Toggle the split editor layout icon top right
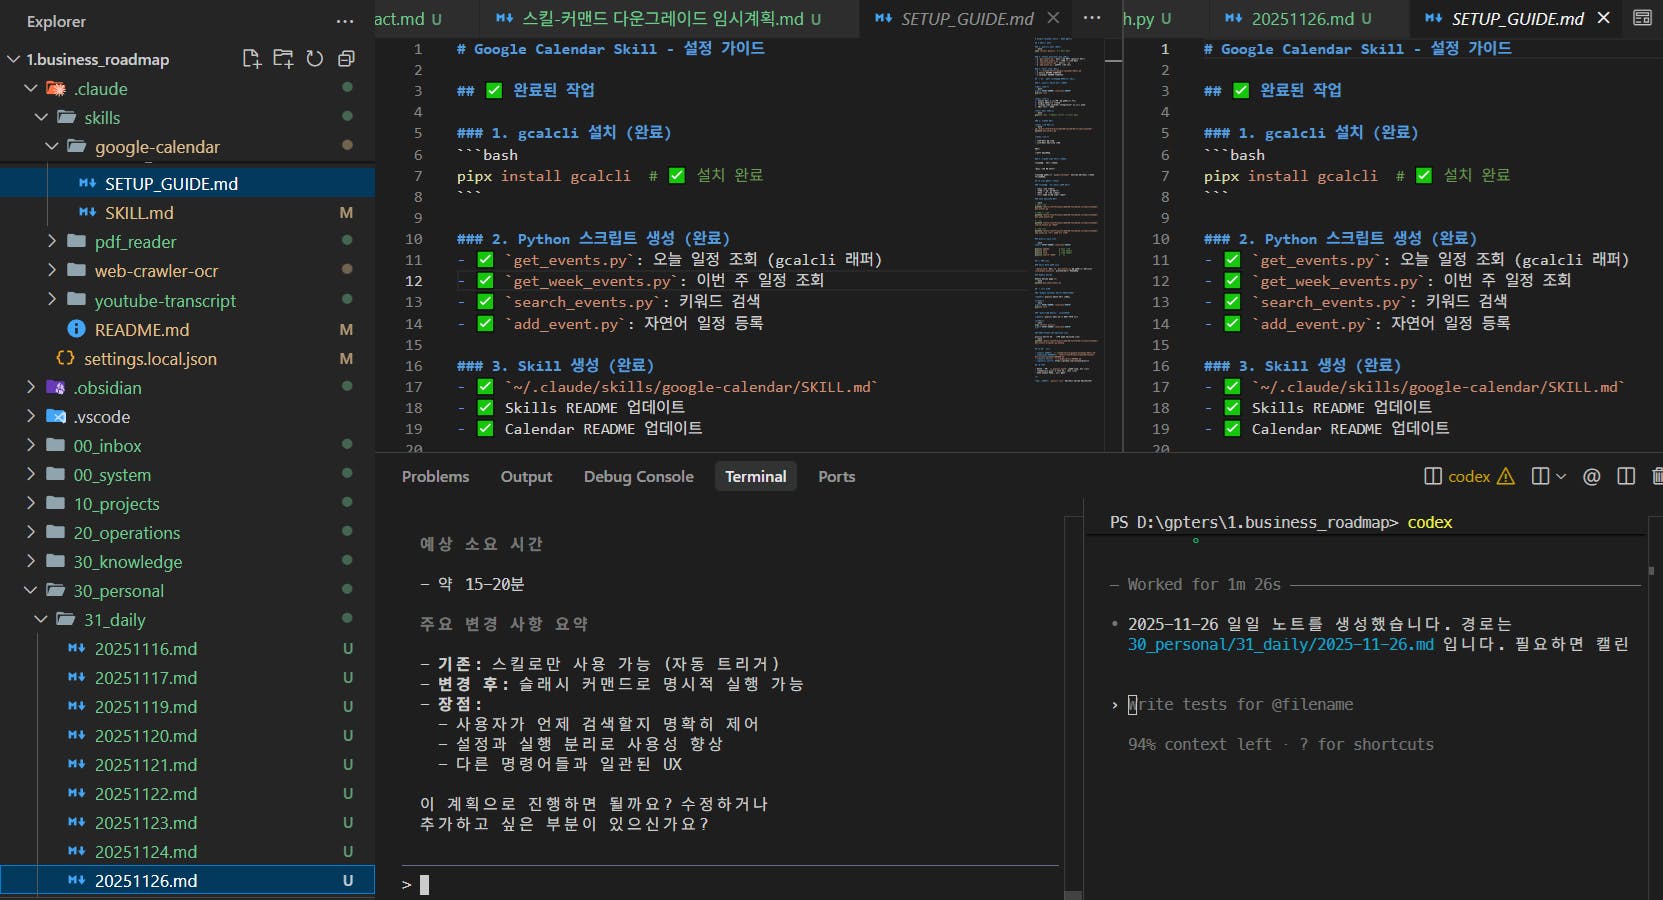 [1643, 18]
